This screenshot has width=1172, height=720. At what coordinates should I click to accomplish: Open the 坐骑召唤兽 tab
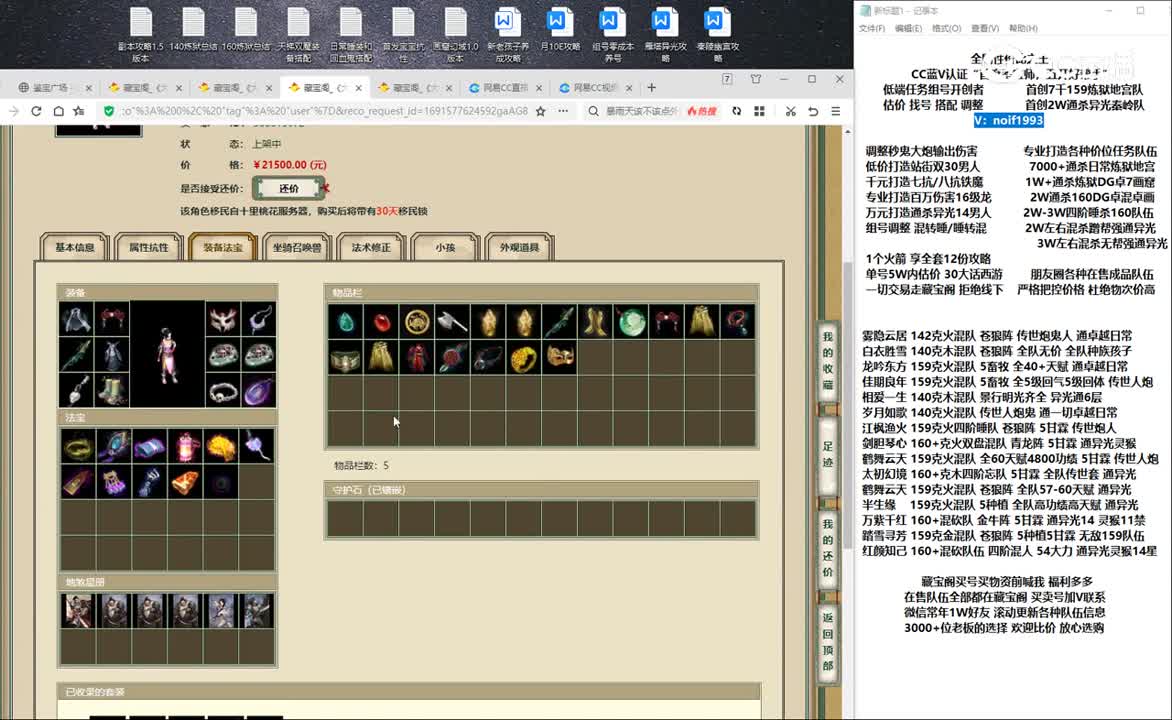point(297,247)
